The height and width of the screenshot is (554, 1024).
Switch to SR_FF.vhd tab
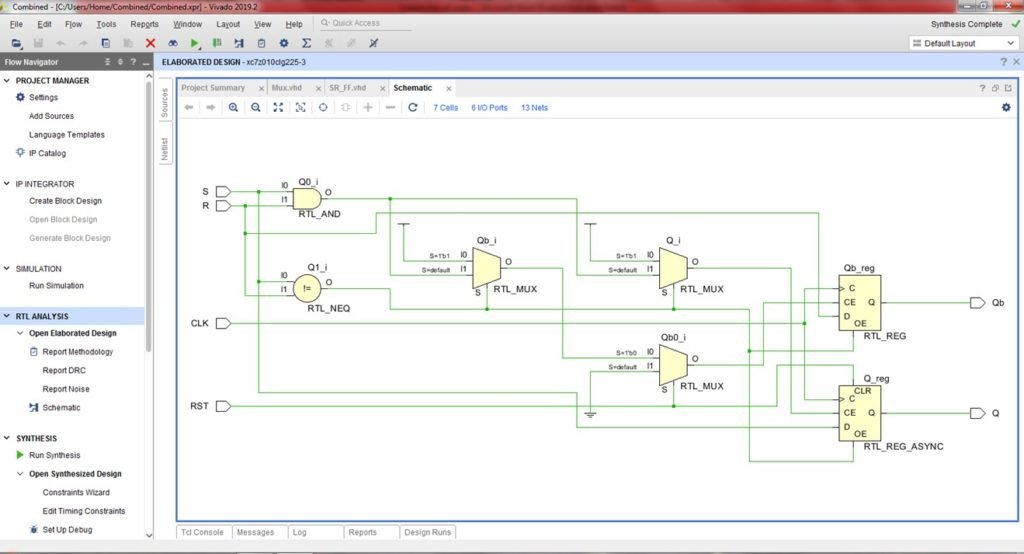pos(347,88)
